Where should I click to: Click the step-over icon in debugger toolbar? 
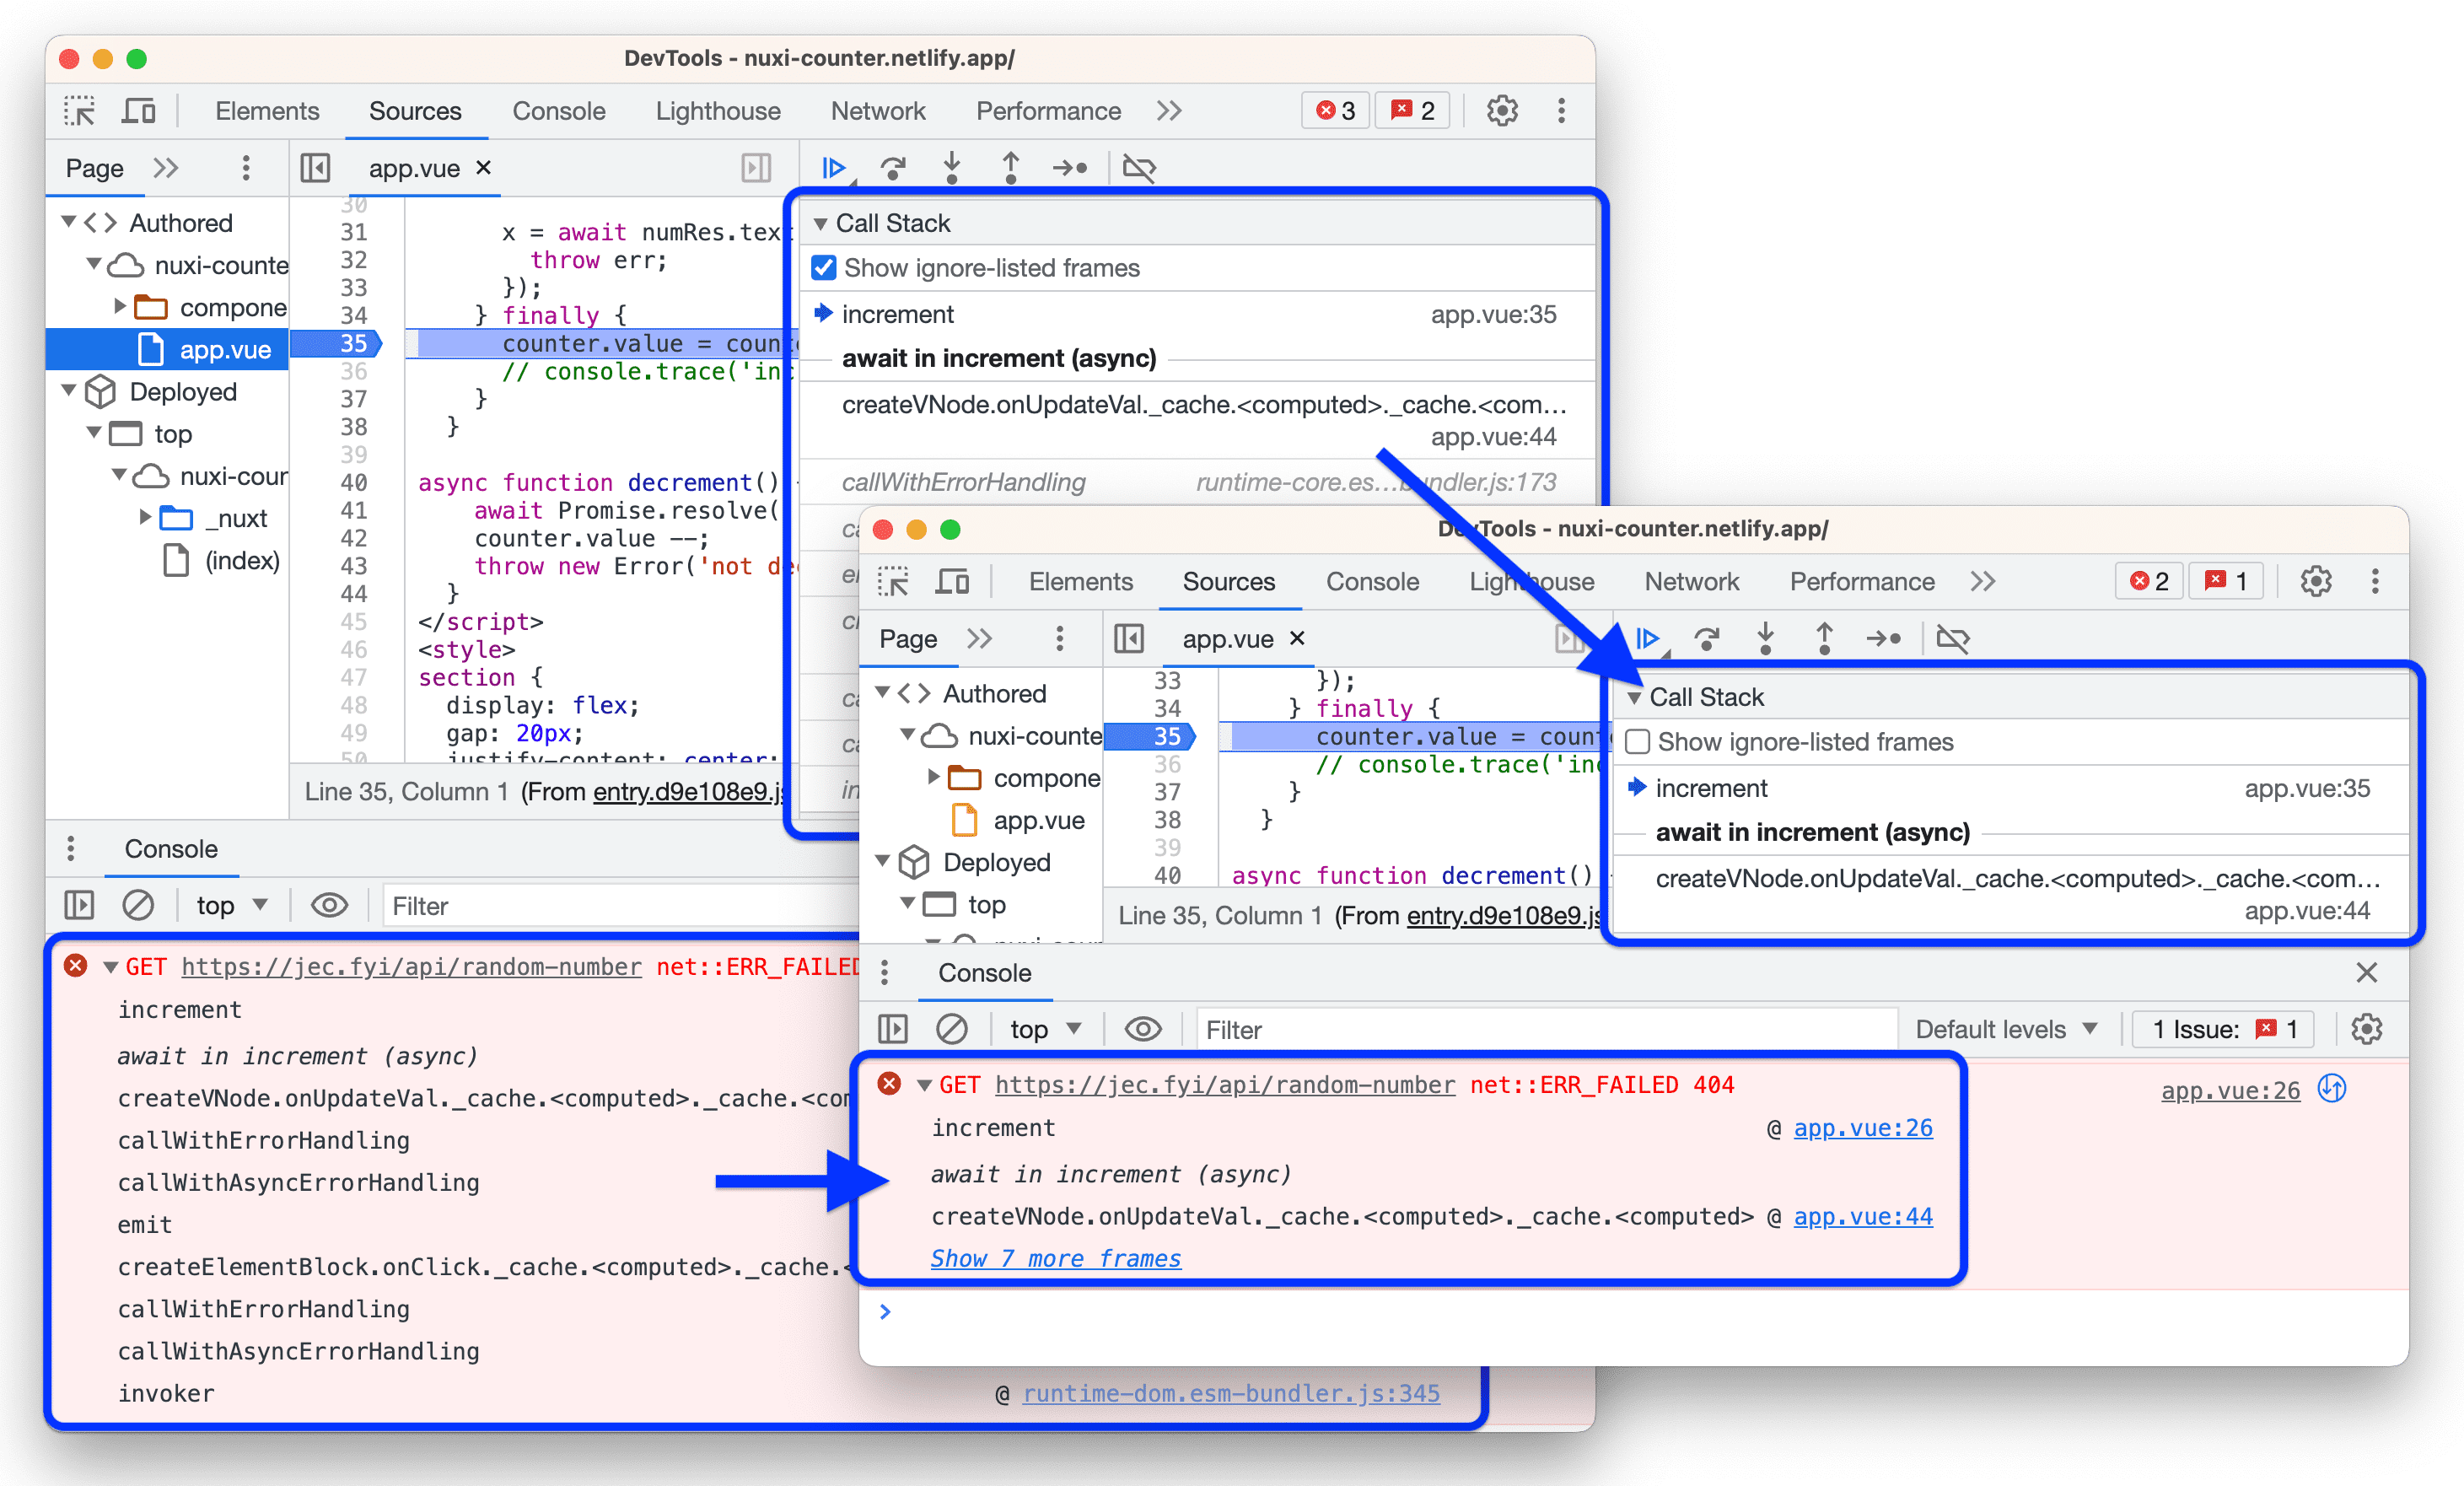pyautogui.click(x=890, y=164)
